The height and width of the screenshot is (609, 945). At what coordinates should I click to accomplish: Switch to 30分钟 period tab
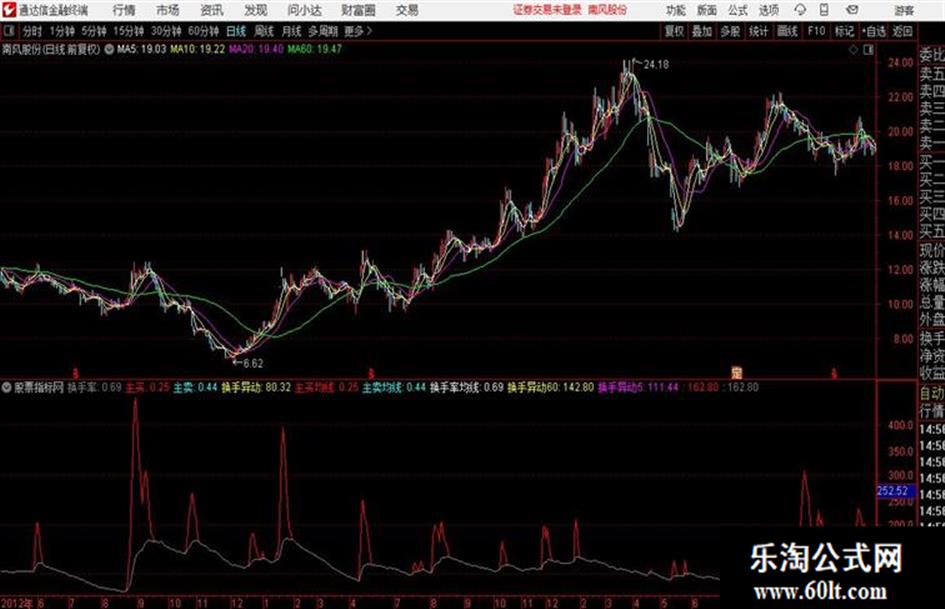(x=166, y=31)
